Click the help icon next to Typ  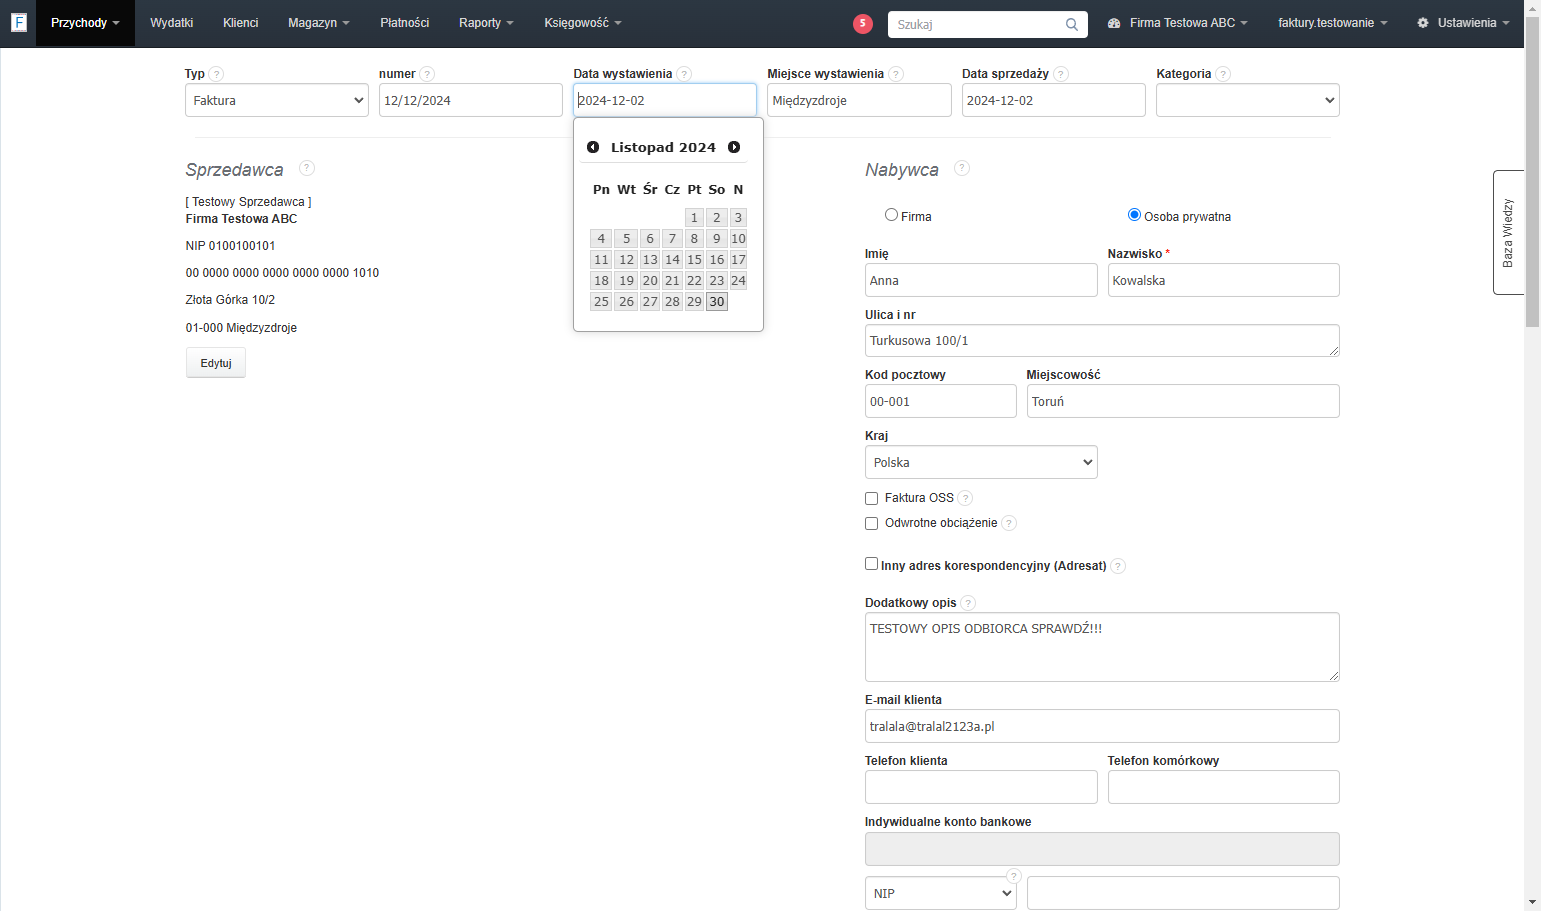click(217, 74)
